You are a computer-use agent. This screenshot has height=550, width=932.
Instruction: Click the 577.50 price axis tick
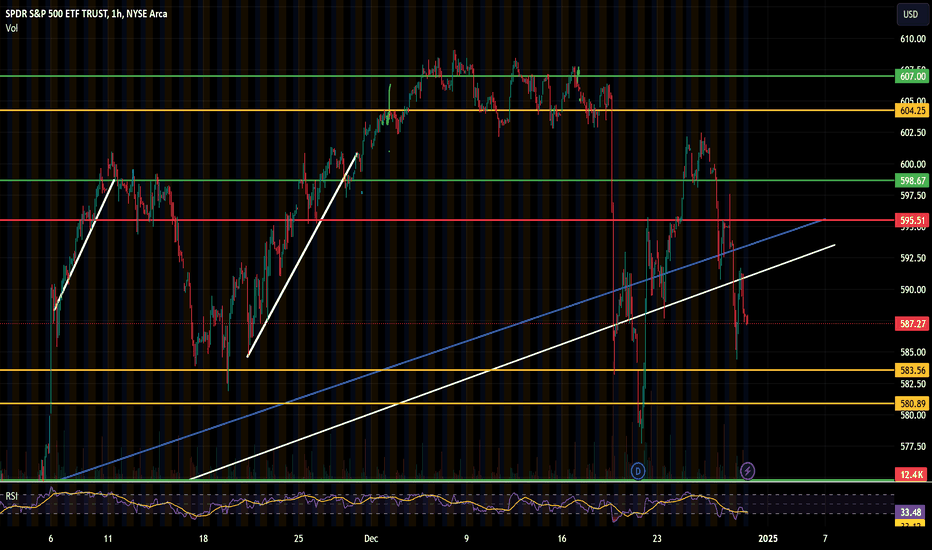tap(913, 447)
